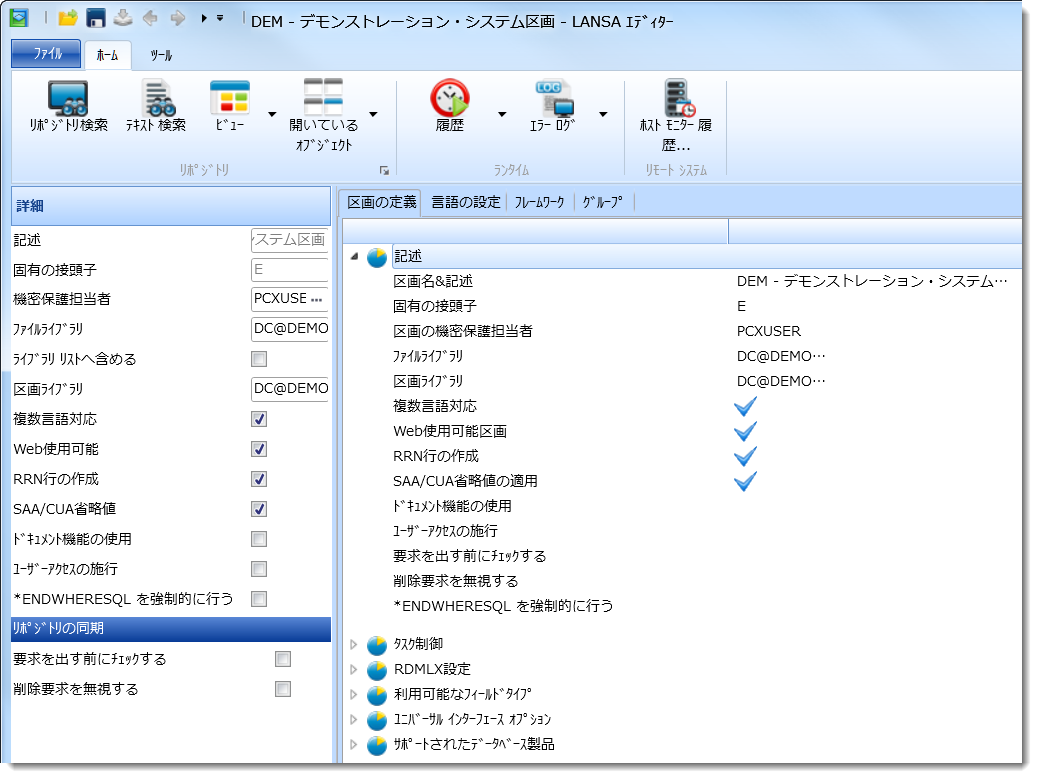Click the リポジトリの同期 section header
Screen dimensions: 1037x778
171,629
